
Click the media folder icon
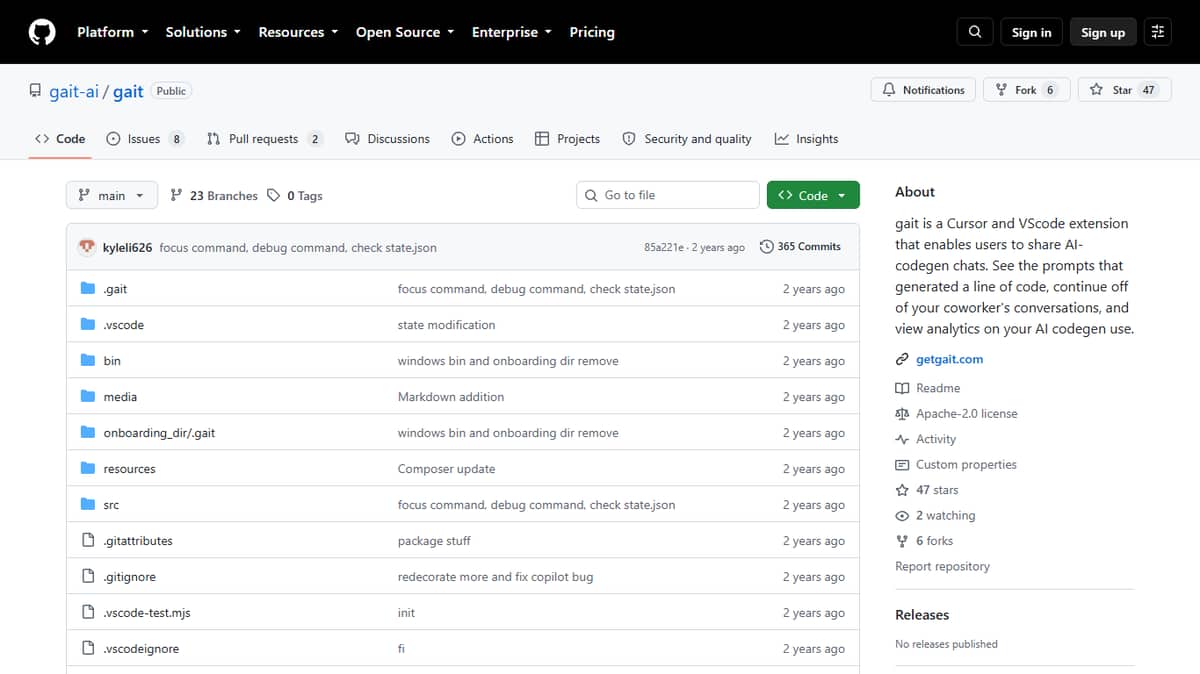88,397
